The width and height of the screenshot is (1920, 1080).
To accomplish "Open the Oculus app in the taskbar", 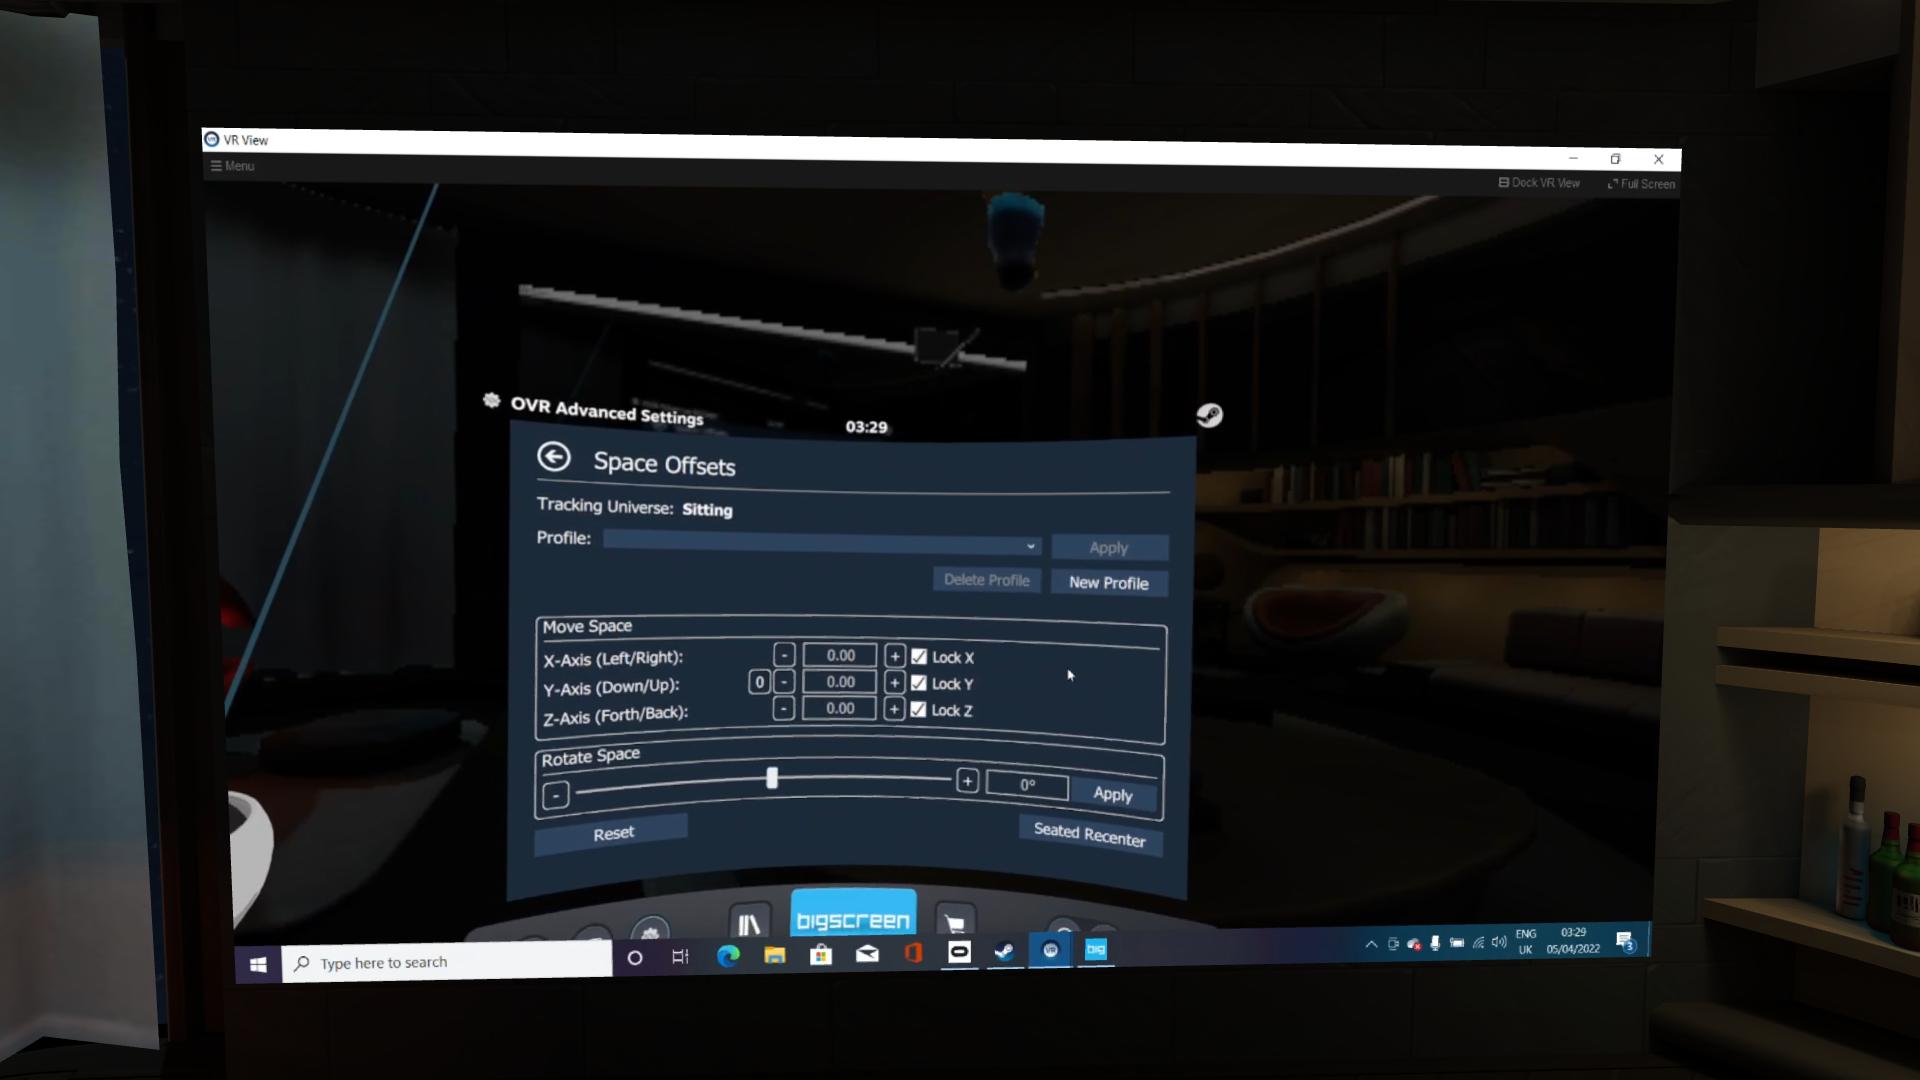I will (x=959, y=952).
